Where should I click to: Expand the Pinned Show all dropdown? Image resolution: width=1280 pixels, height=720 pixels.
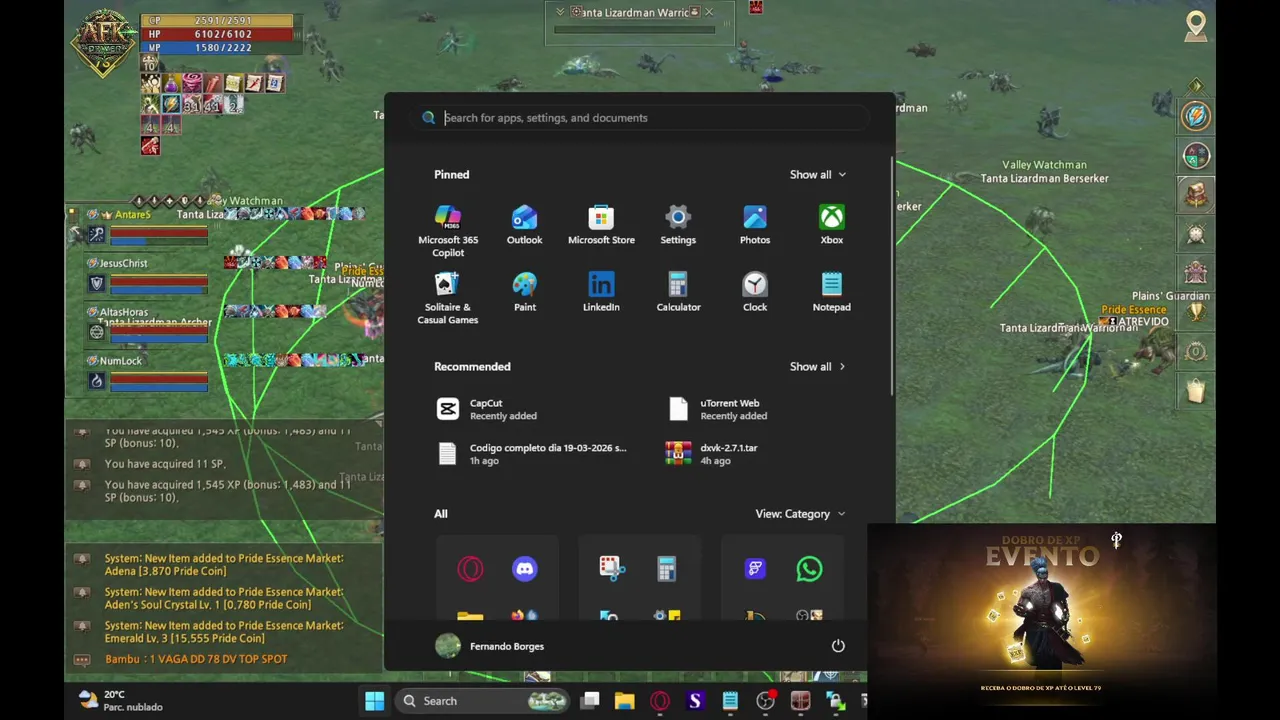pyautogui.click(x=818, y=174)
